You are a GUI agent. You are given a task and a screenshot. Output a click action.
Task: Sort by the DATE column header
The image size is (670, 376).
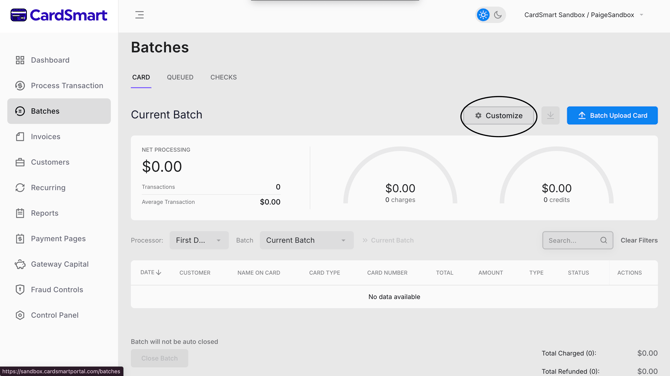coord(150,273)
